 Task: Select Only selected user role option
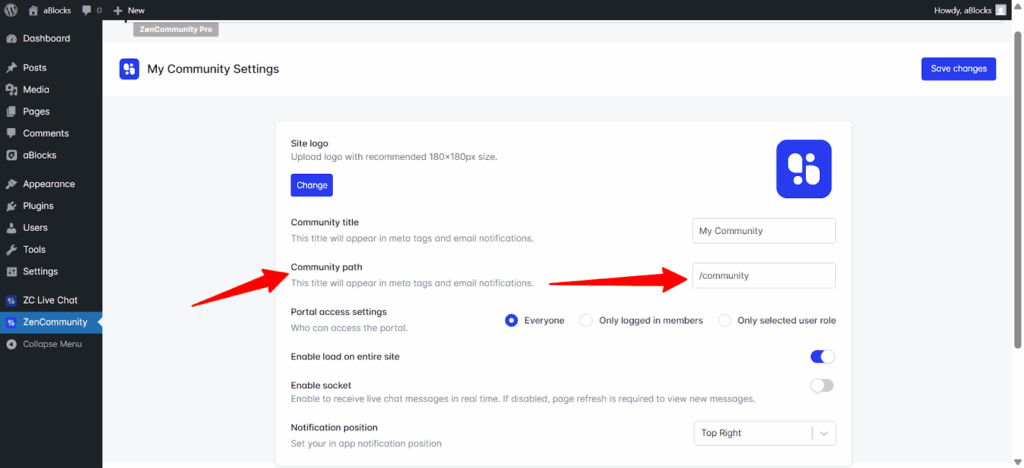pyautogui.click(x=725, y=320)
